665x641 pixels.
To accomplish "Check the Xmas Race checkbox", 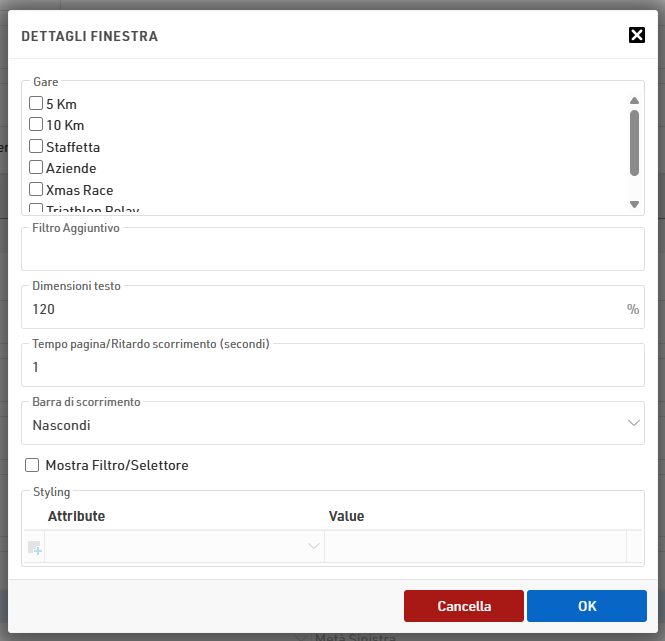I will coord(36,189).
